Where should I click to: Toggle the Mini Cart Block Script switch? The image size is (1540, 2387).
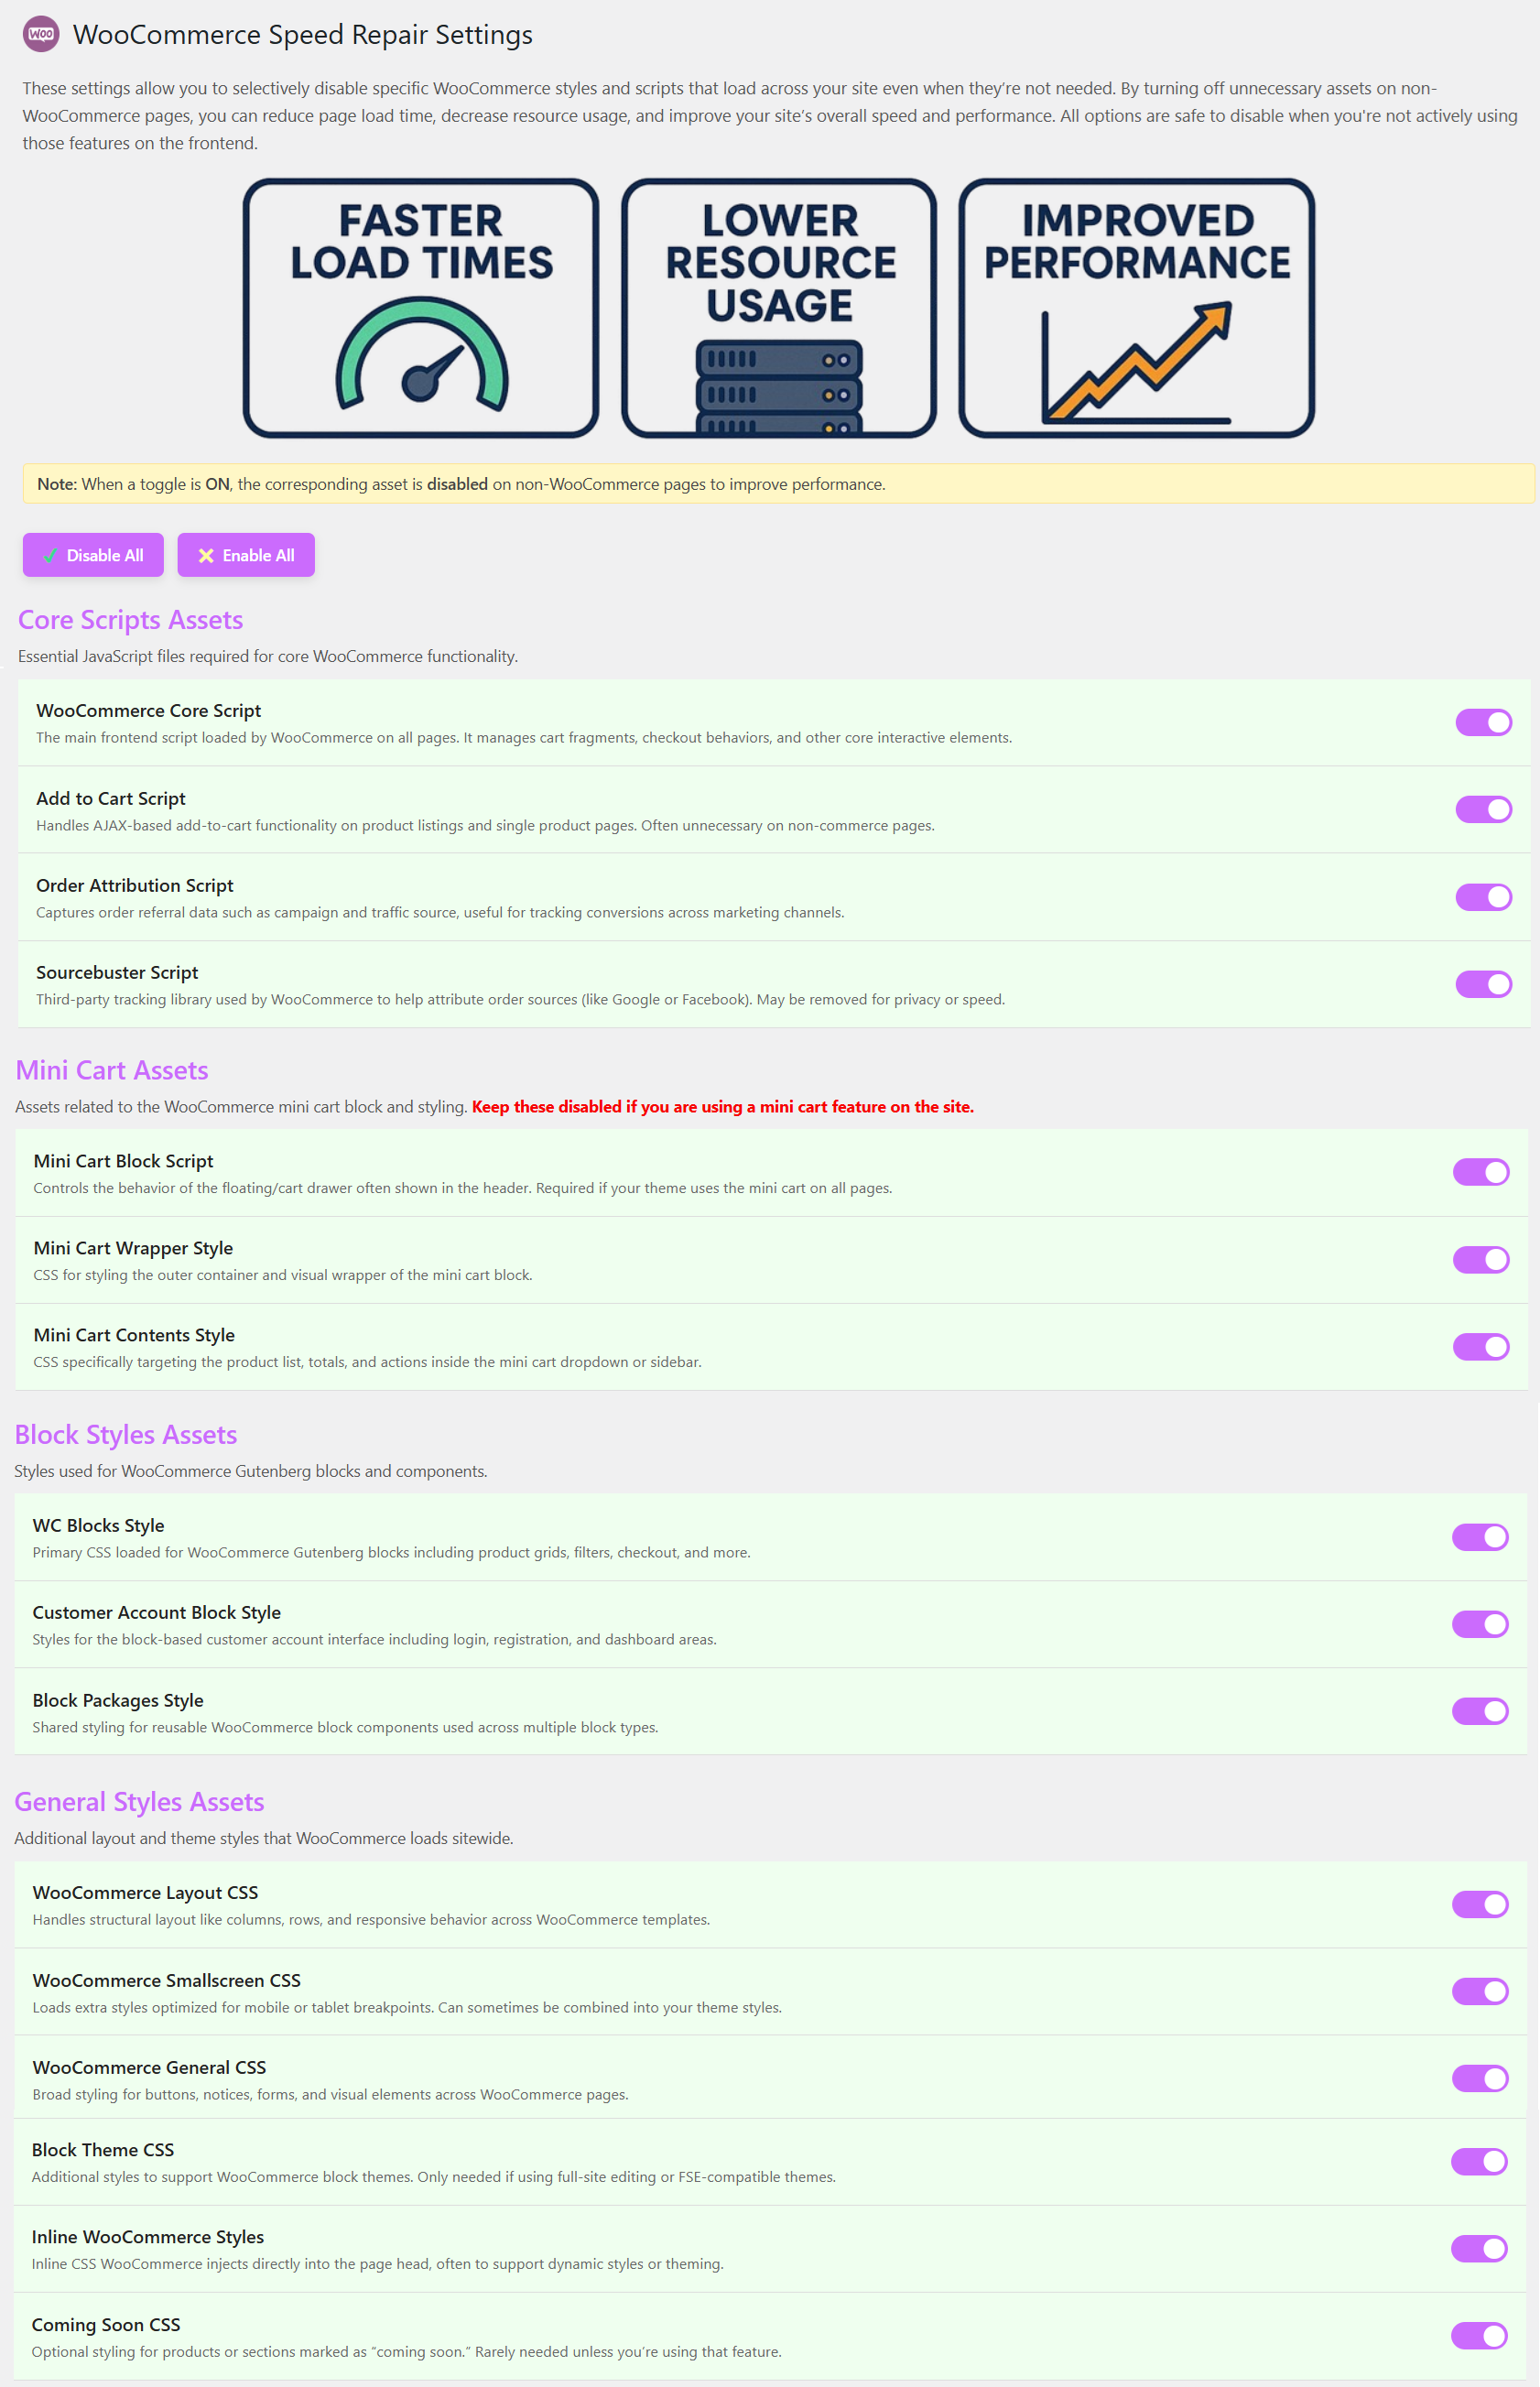(x=1481, y=1172)
